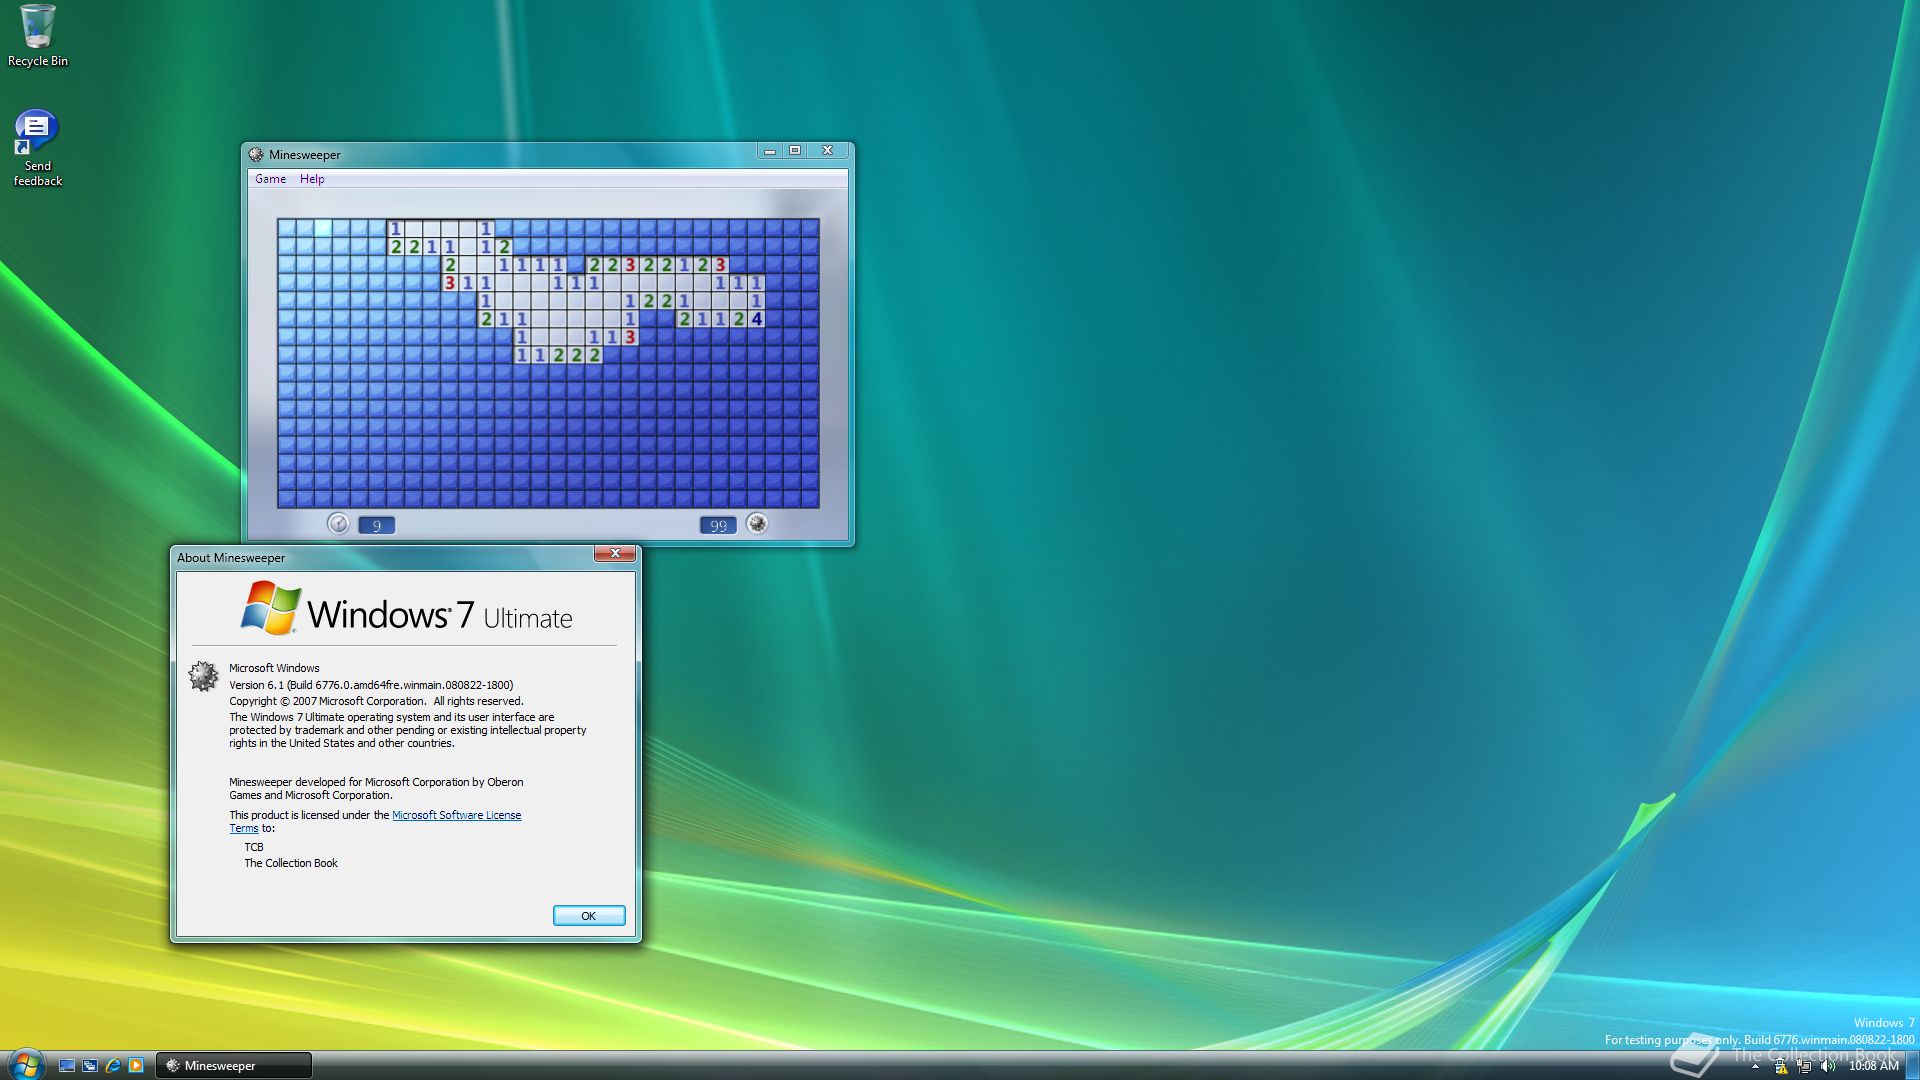The height and width of the screenshot is (1080, 1920).
Task: Close the About Minesweeper dialog
Action: (x=615, y=553)
